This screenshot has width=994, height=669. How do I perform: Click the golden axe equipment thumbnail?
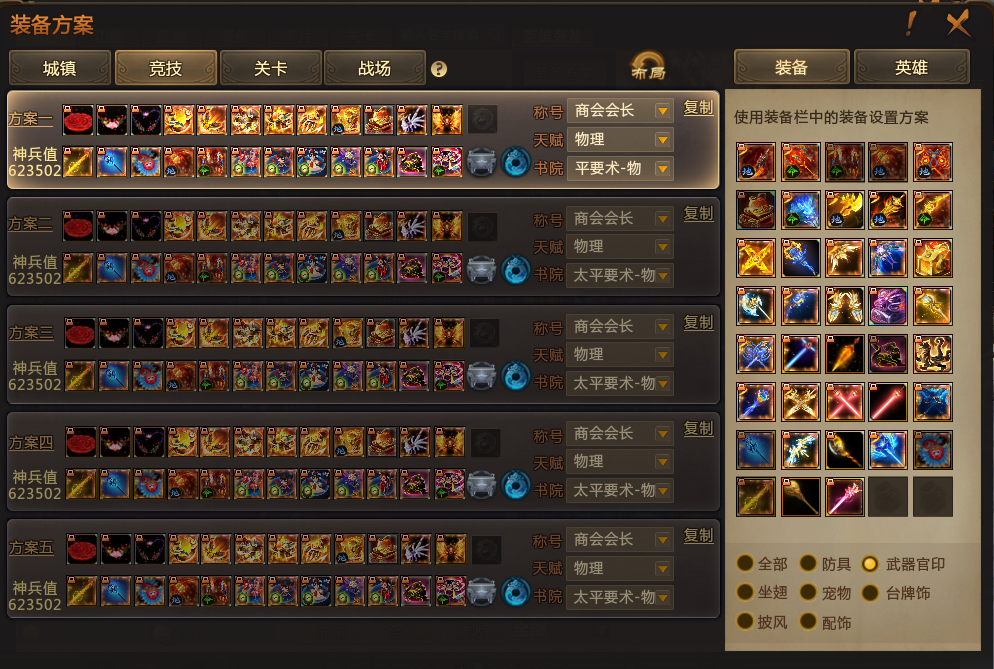pos(844,210)
